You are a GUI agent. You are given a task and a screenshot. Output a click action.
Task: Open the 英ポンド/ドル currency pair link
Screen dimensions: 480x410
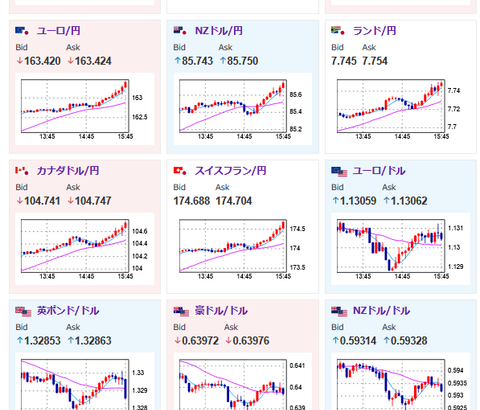68,311
